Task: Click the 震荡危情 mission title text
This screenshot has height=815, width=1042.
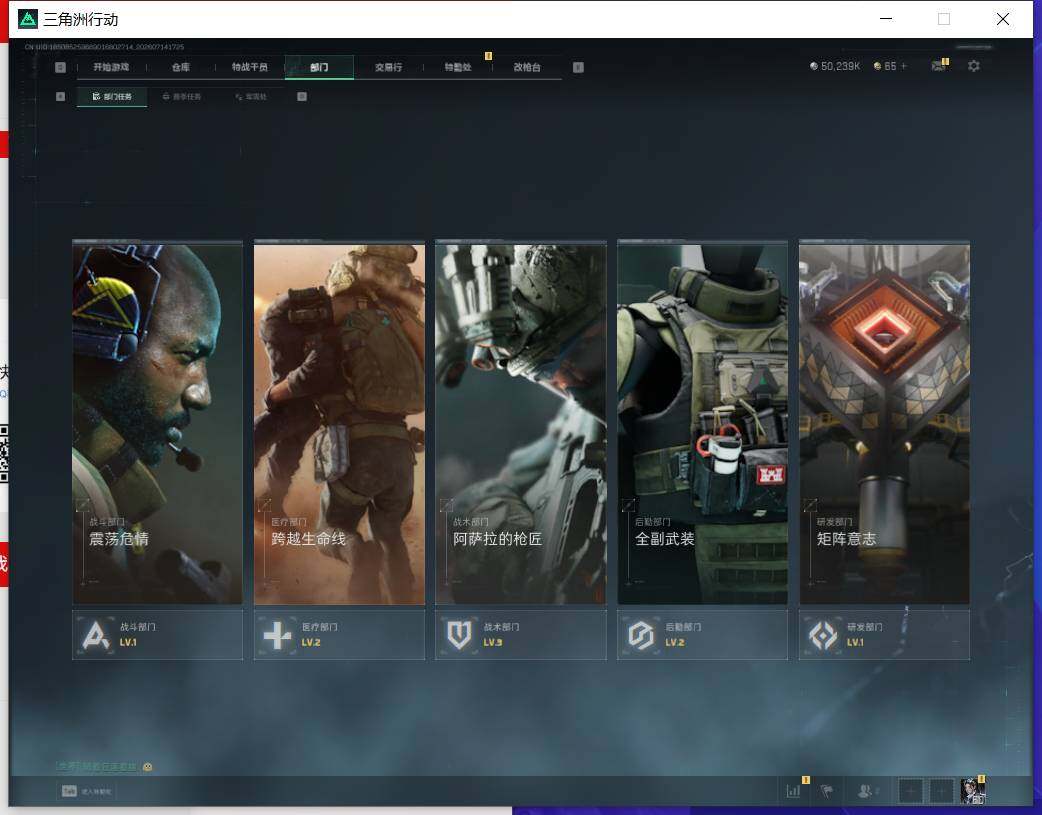Action: 119,539
